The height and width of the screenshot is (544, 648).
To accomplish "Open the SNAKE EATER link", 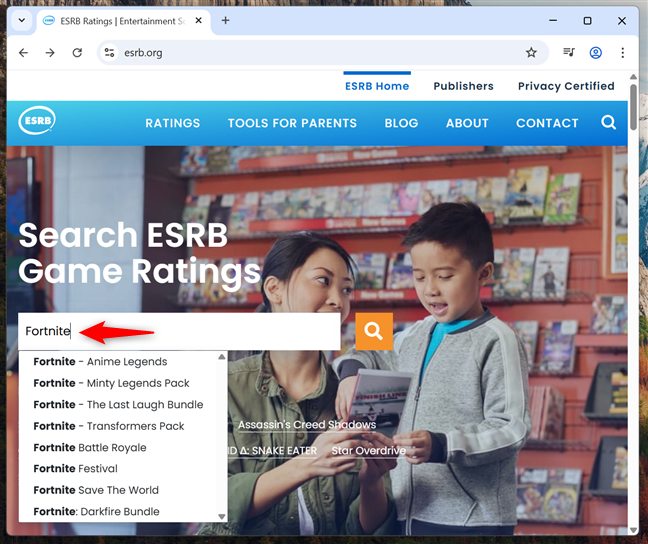I will pyautogui.click(x=273, y=451).
